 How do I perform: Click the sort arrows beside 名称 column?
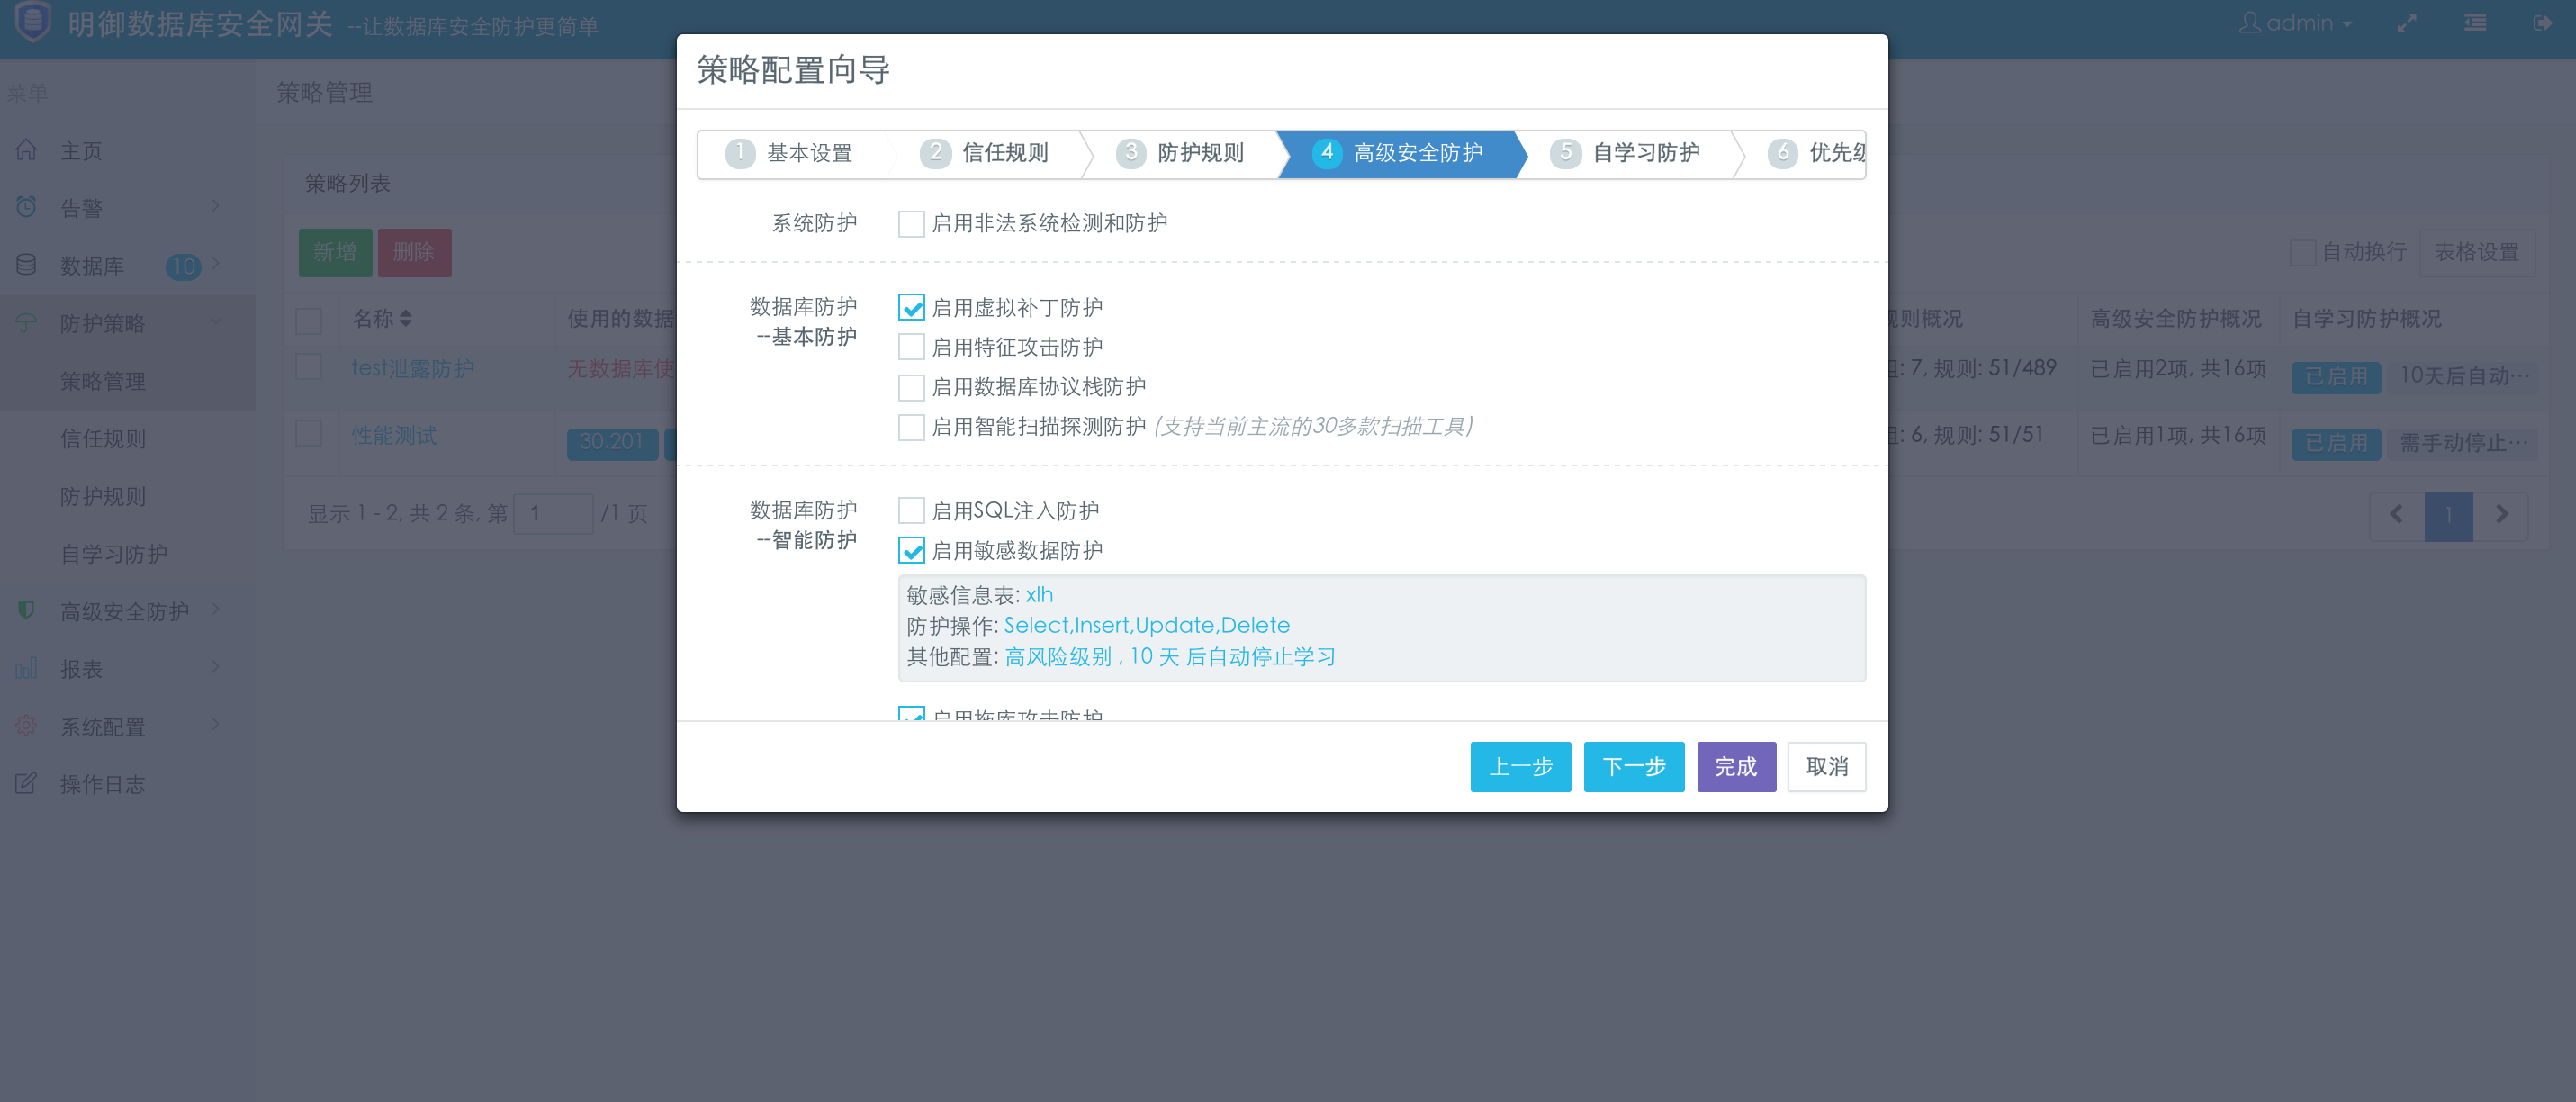click(405, 319)
